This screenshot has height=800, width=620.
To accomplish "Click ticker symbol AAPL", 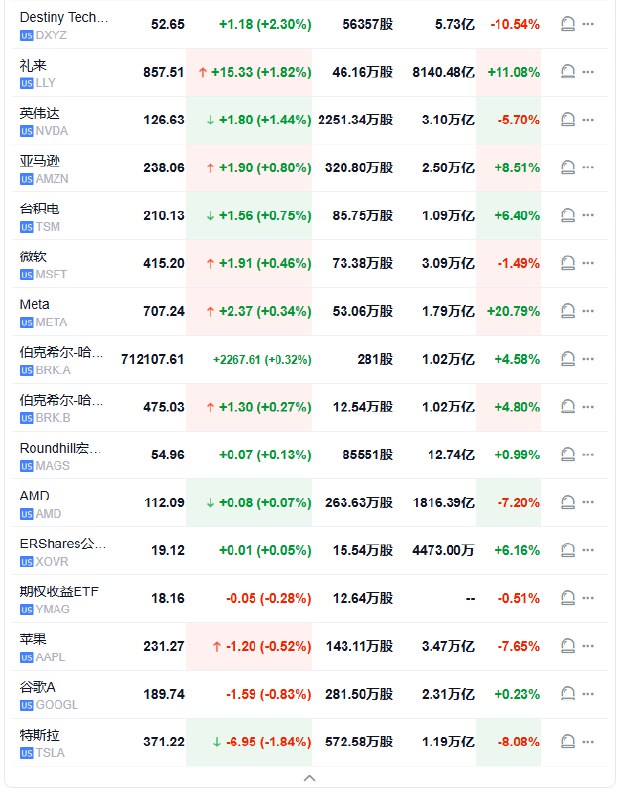I will click(50, 657).
